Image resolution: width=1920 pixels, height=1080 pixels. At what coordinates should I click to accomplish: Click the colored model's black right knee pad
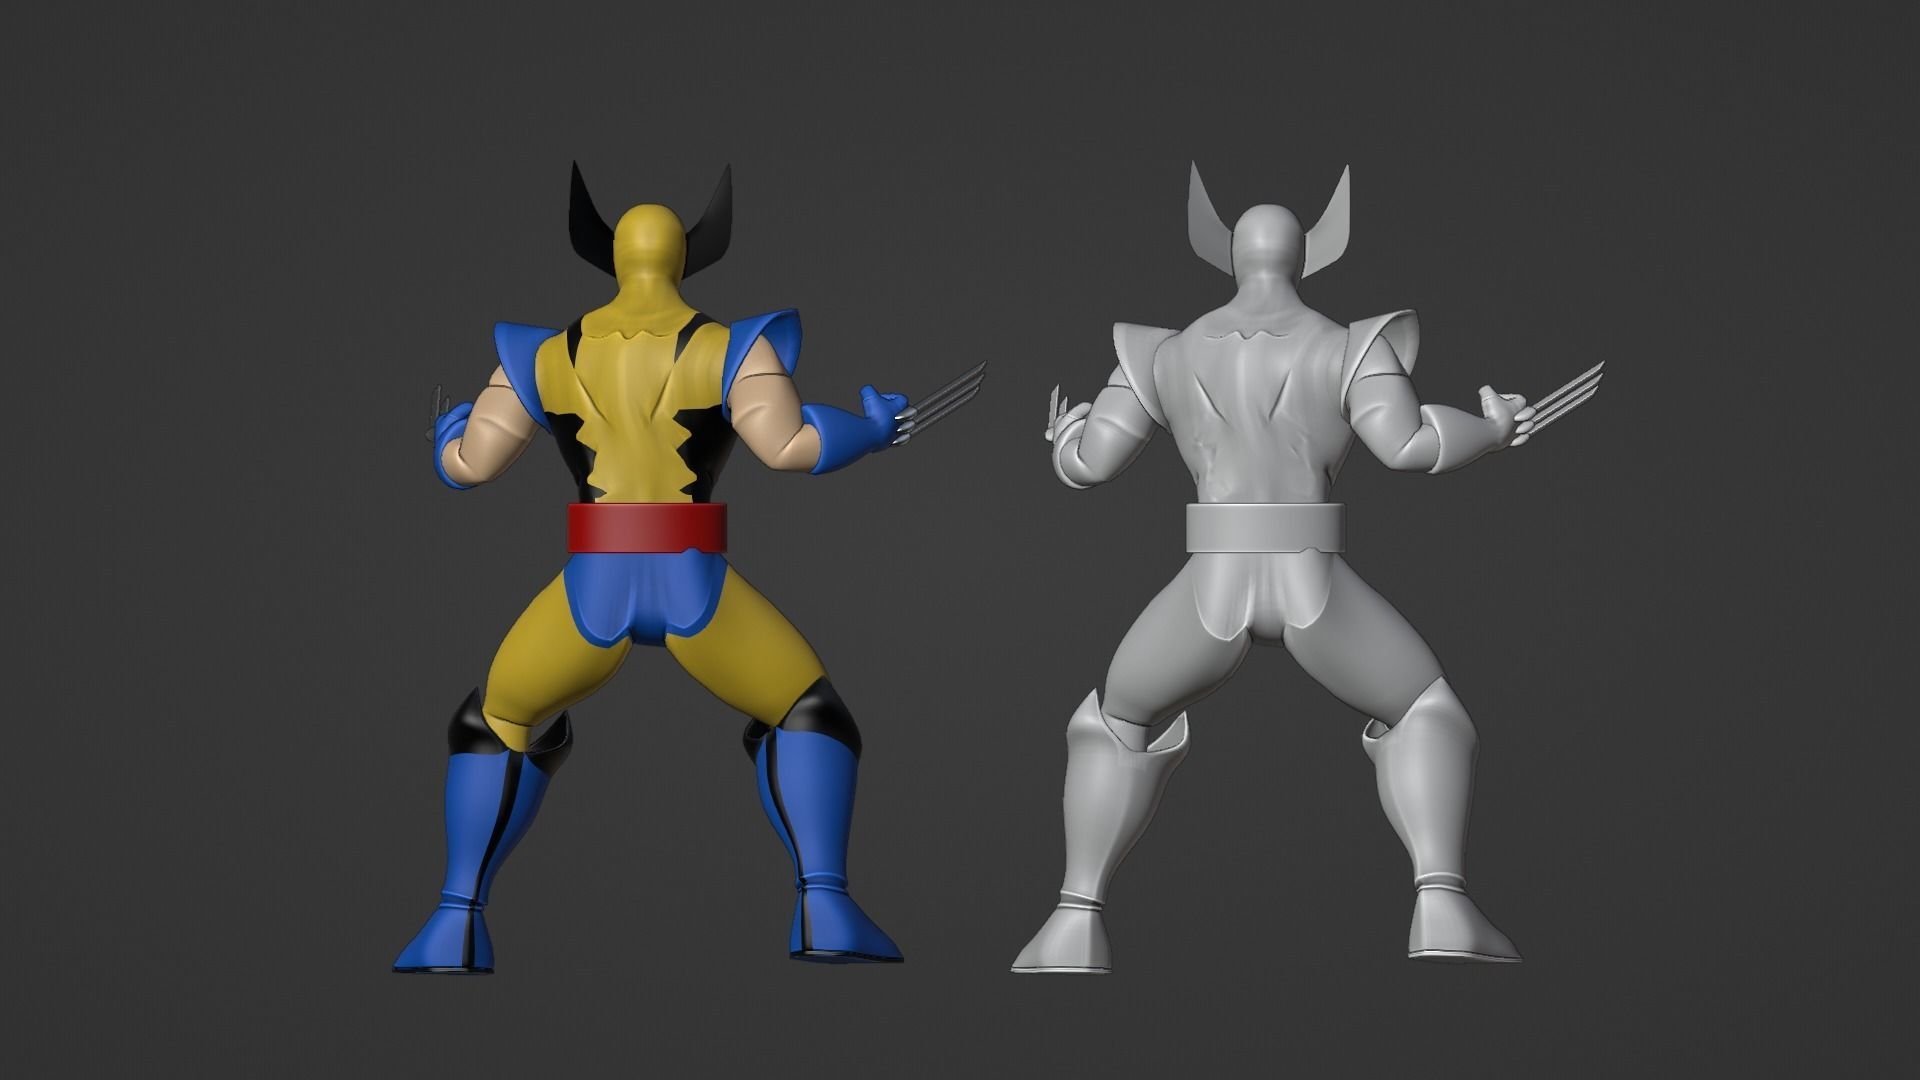[x=822, y=715]
